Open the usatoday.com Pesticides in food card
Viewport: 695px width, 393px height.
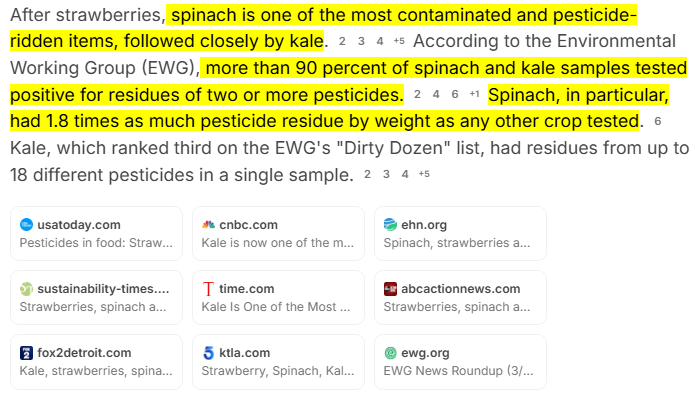97,233
